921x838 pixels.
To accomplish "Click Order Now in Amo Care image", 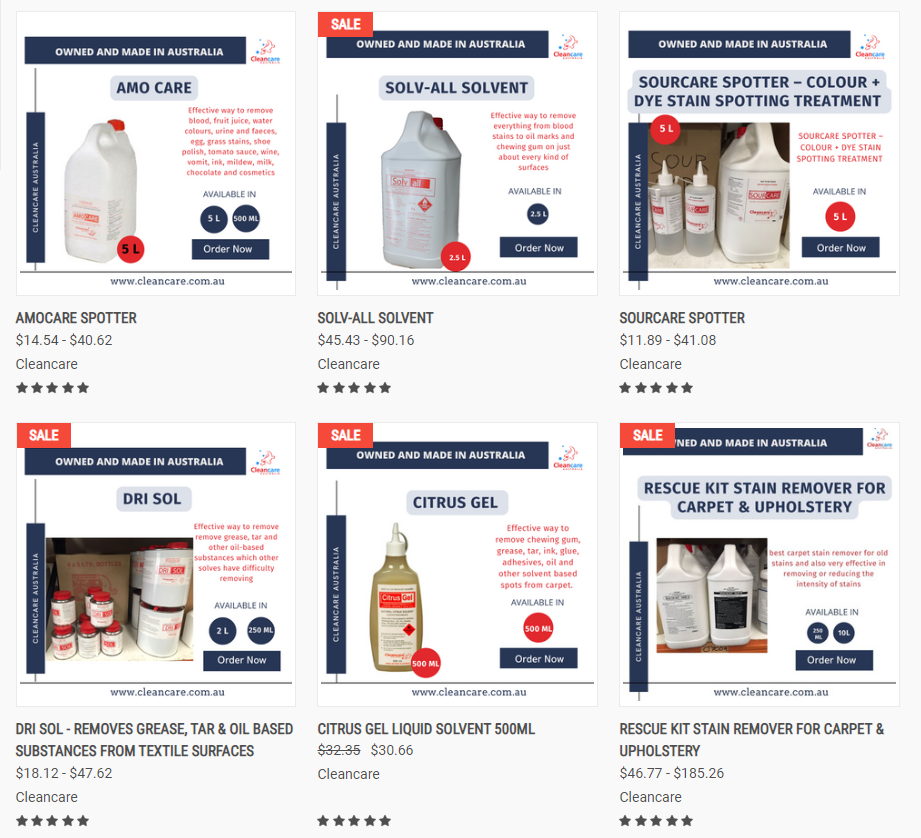I will [230, 249].
